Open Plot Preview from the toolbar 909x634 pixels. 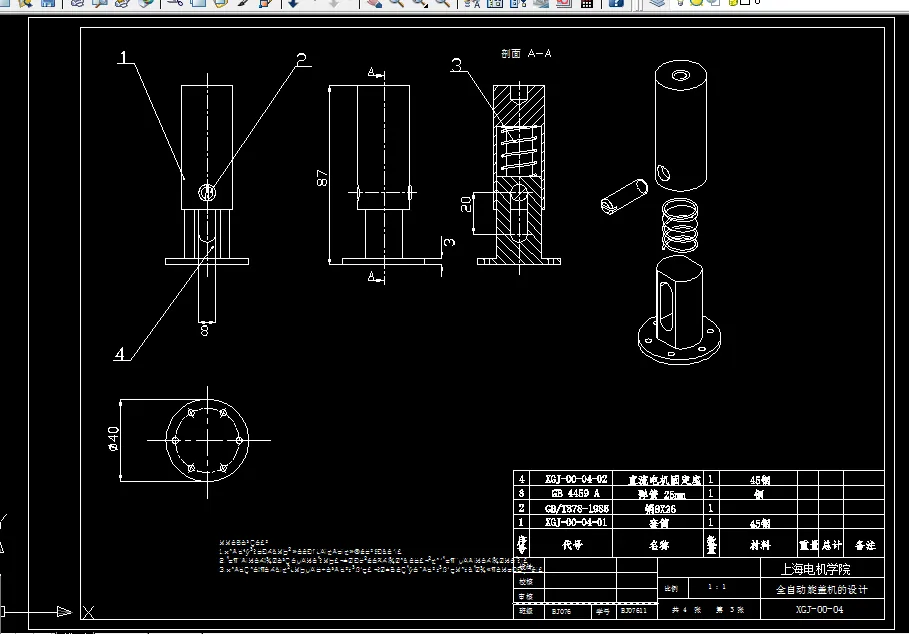(x=100, y=2)
